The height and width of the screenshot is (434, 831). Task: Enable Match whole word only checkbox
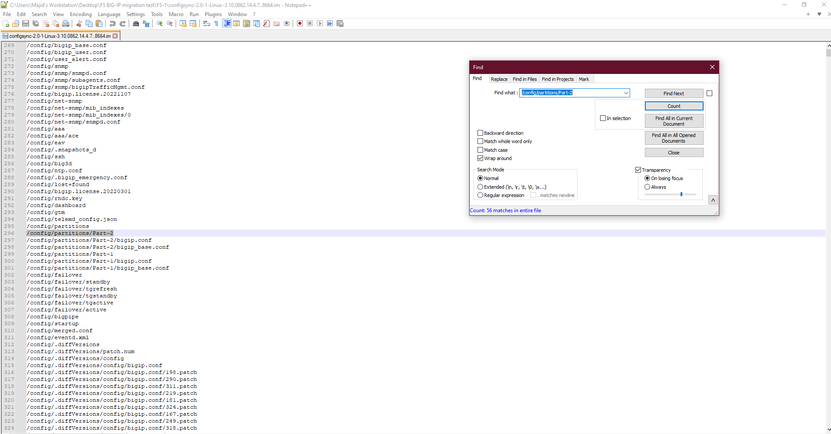(x=480, y=141)
